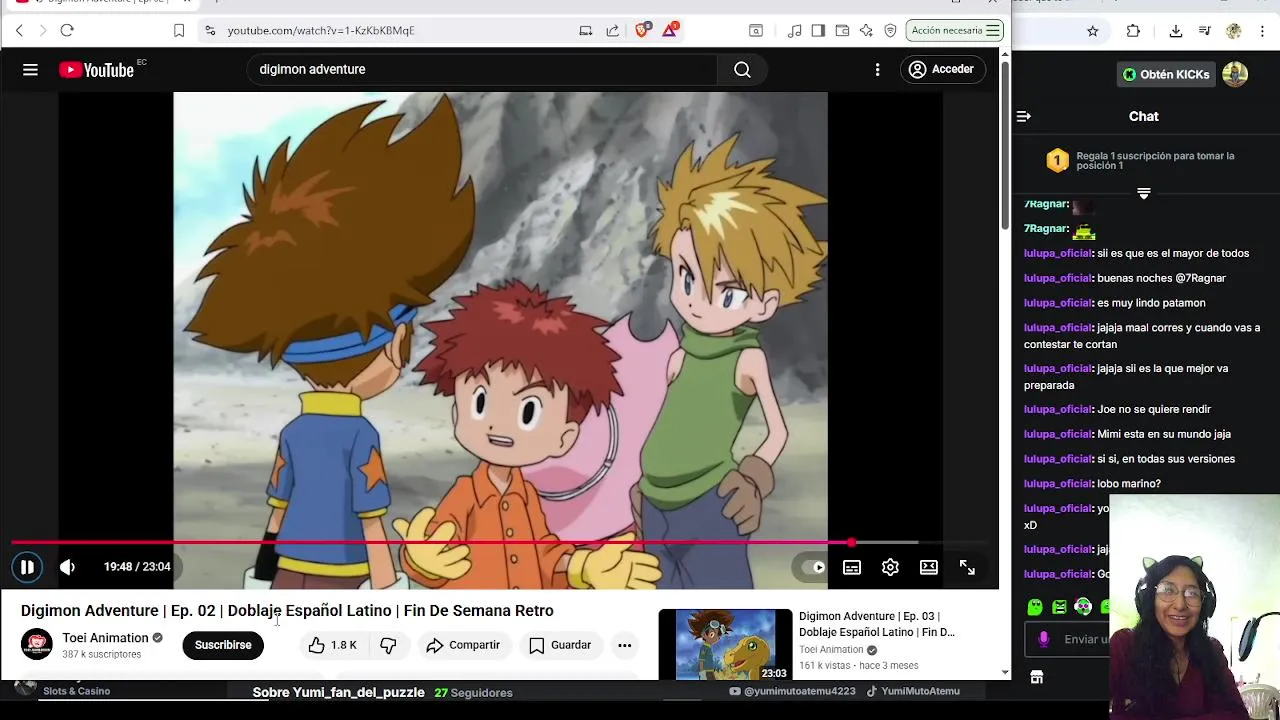This screenshot has width=1280, height=720.
Task: Toggle the browser sidebar panel
Action: coord(818,30)
